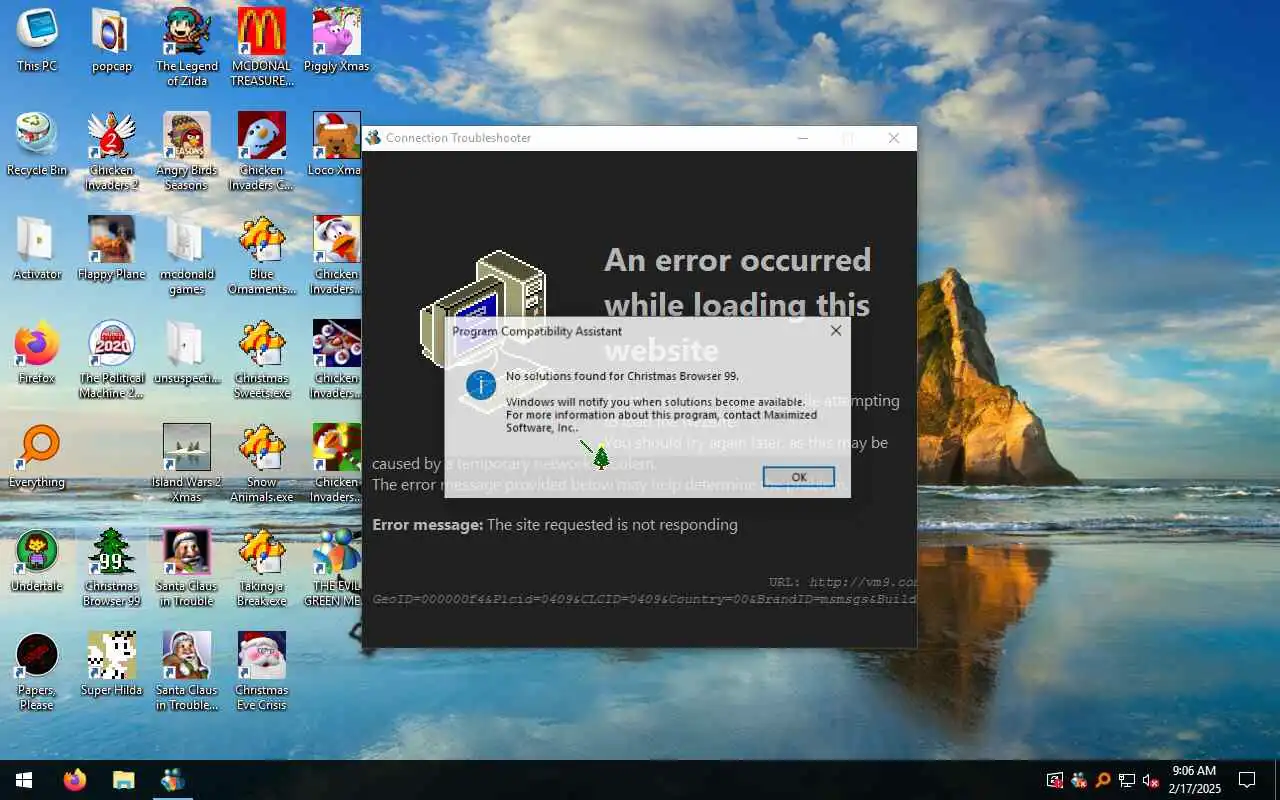Screen dimensions: 1280x800
Task: Click the Everything magnifier tray icon
Action: [x=1103, y=780]
